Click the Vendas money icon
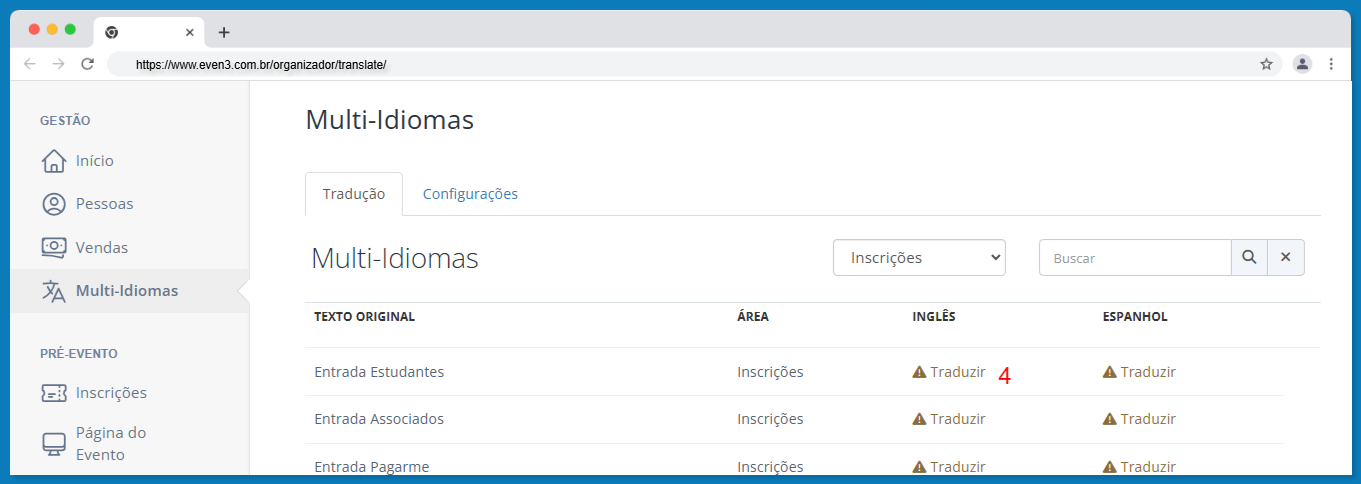Viewport: 1361px width, 484px height. tap(54, 247)
